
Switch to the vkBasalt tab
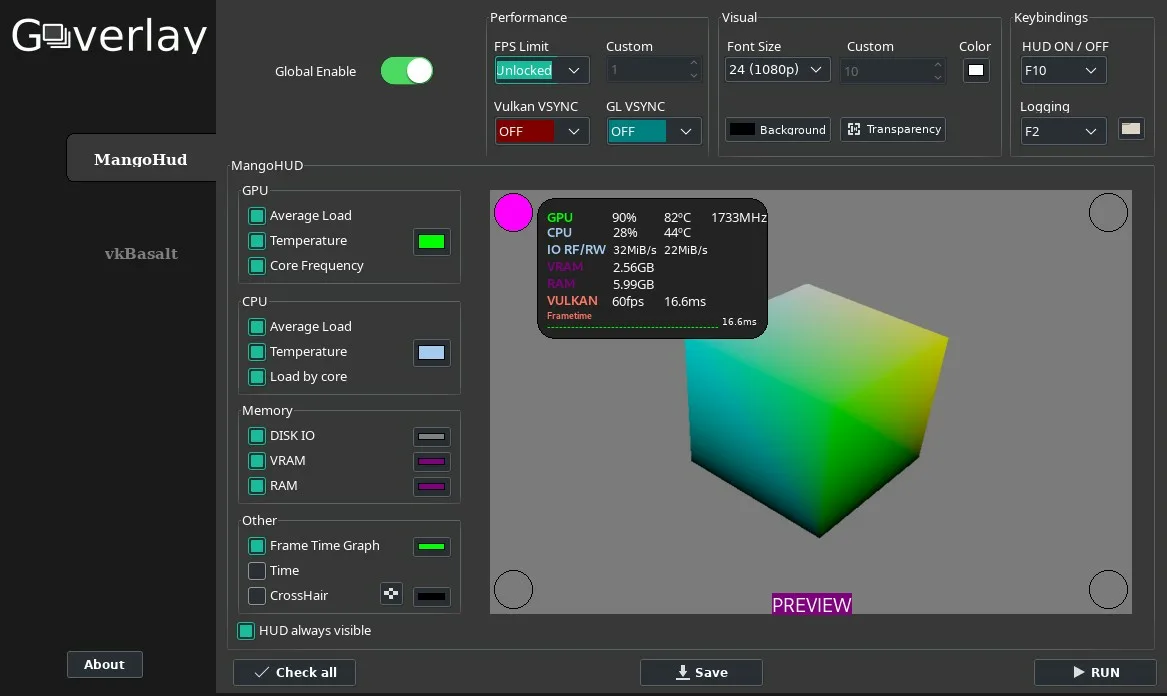click(x=141, y=253)
